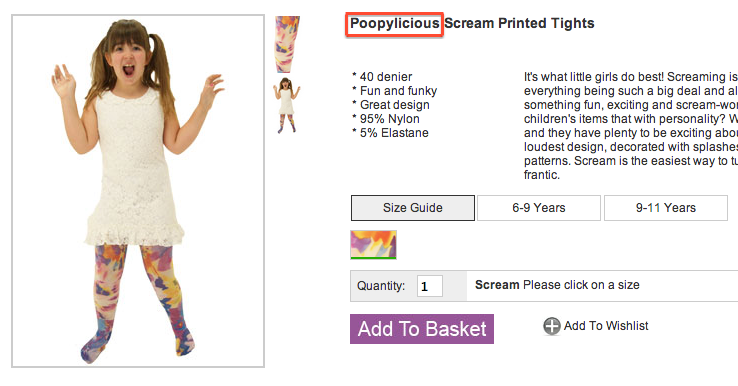Viewport: 738px width, 386px height.
Task: Click the 40 denier bullet point
Action: (382, 77)
